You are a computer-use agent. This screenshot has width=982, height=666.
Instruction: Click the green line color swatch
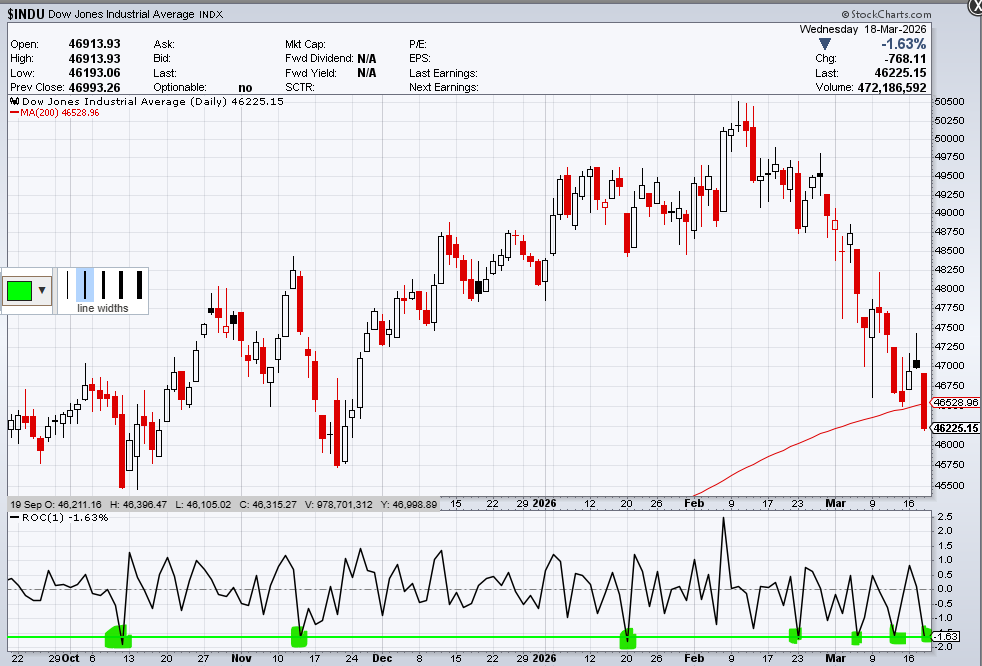19,291
